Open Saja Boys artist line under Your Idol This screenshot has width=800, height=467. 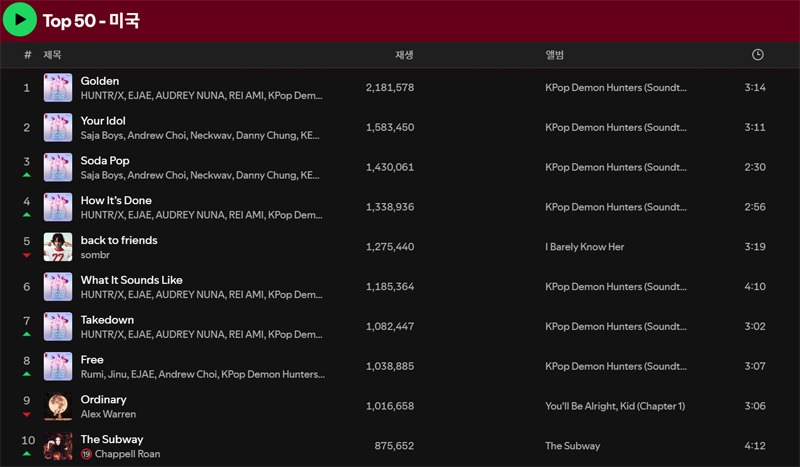click(200, 135)
